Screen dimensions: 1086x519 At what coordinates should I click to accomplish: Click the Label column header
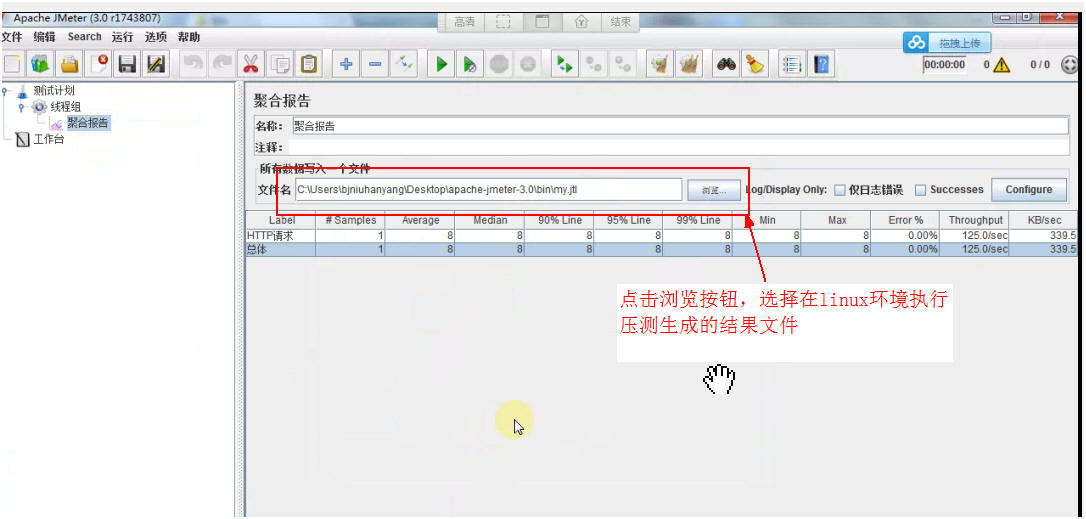[281, 220]
